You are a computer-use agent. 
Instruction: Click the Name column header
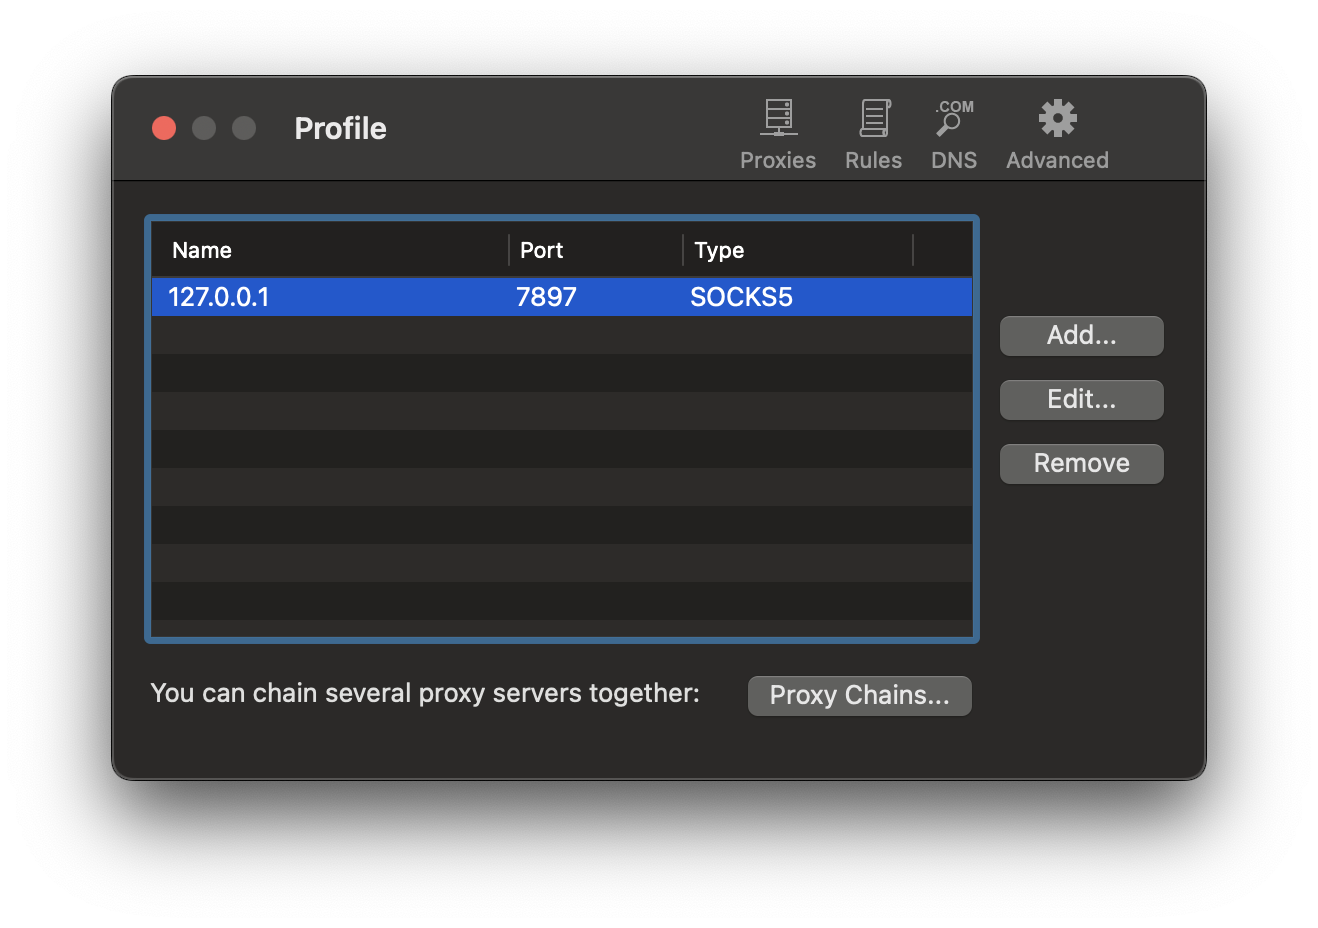tap(202, 250)
